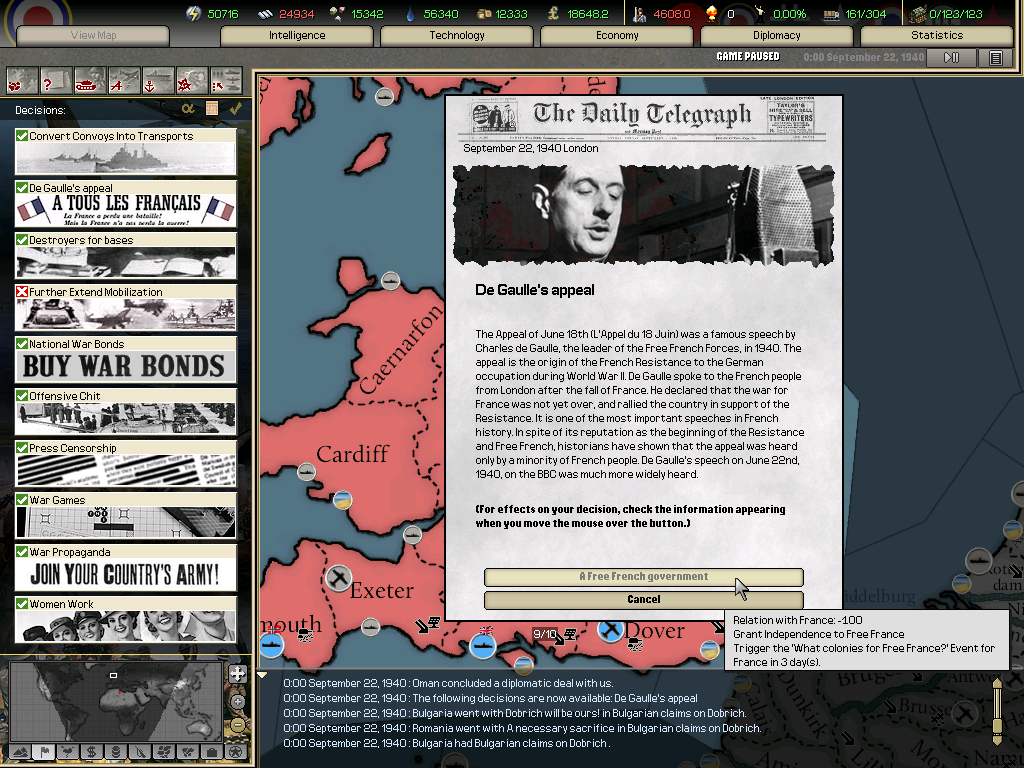The image size is (1024, 768).
Task: Select the supply map mode barrels icon
Action: pos(116,752)
